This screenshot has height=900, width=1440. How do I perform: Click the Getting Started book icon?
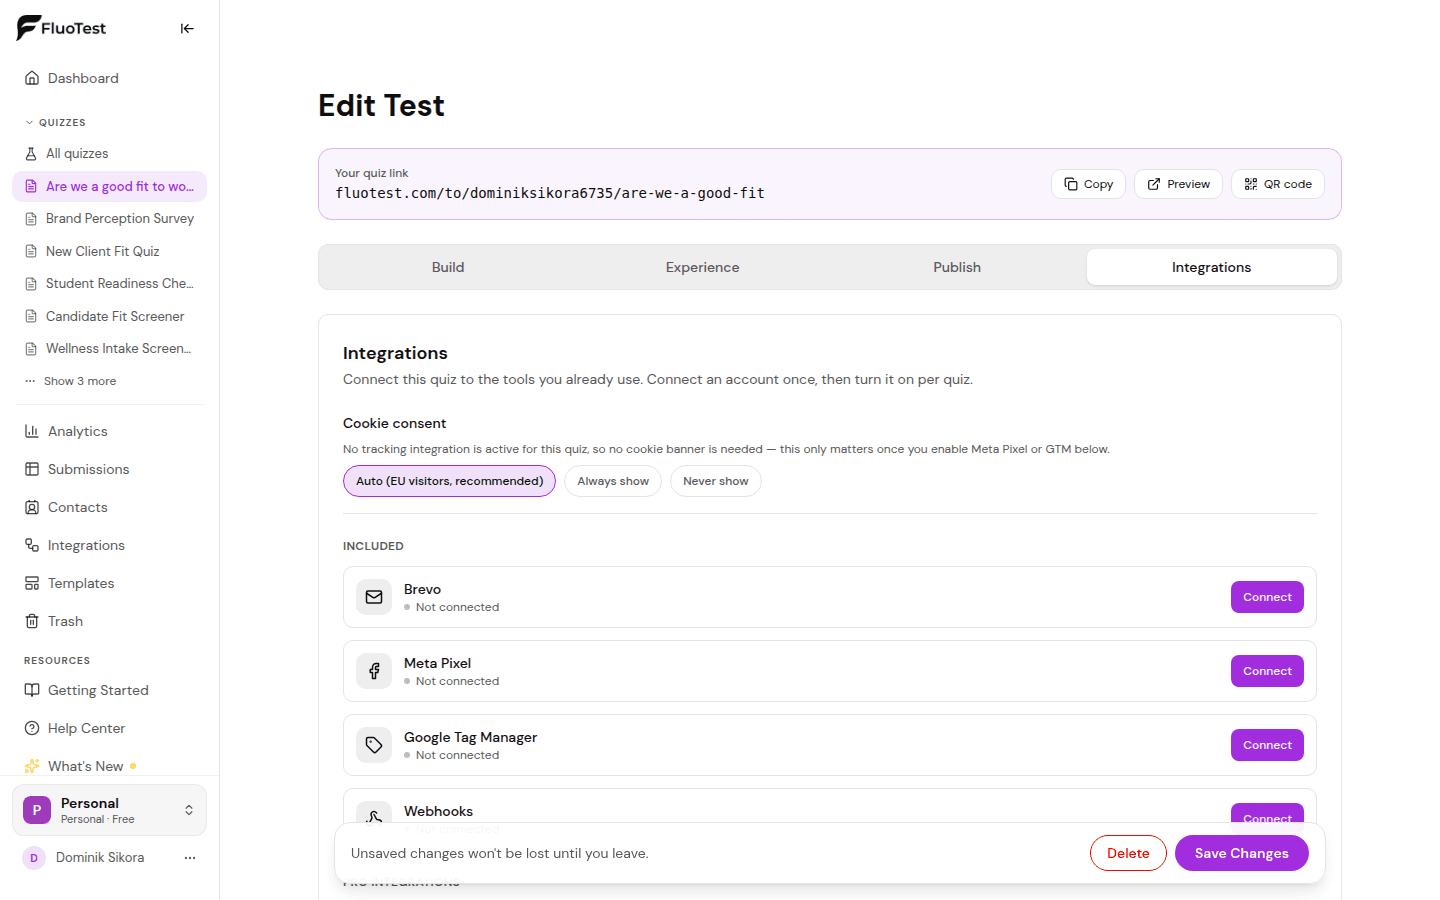[x=32, y=690]
